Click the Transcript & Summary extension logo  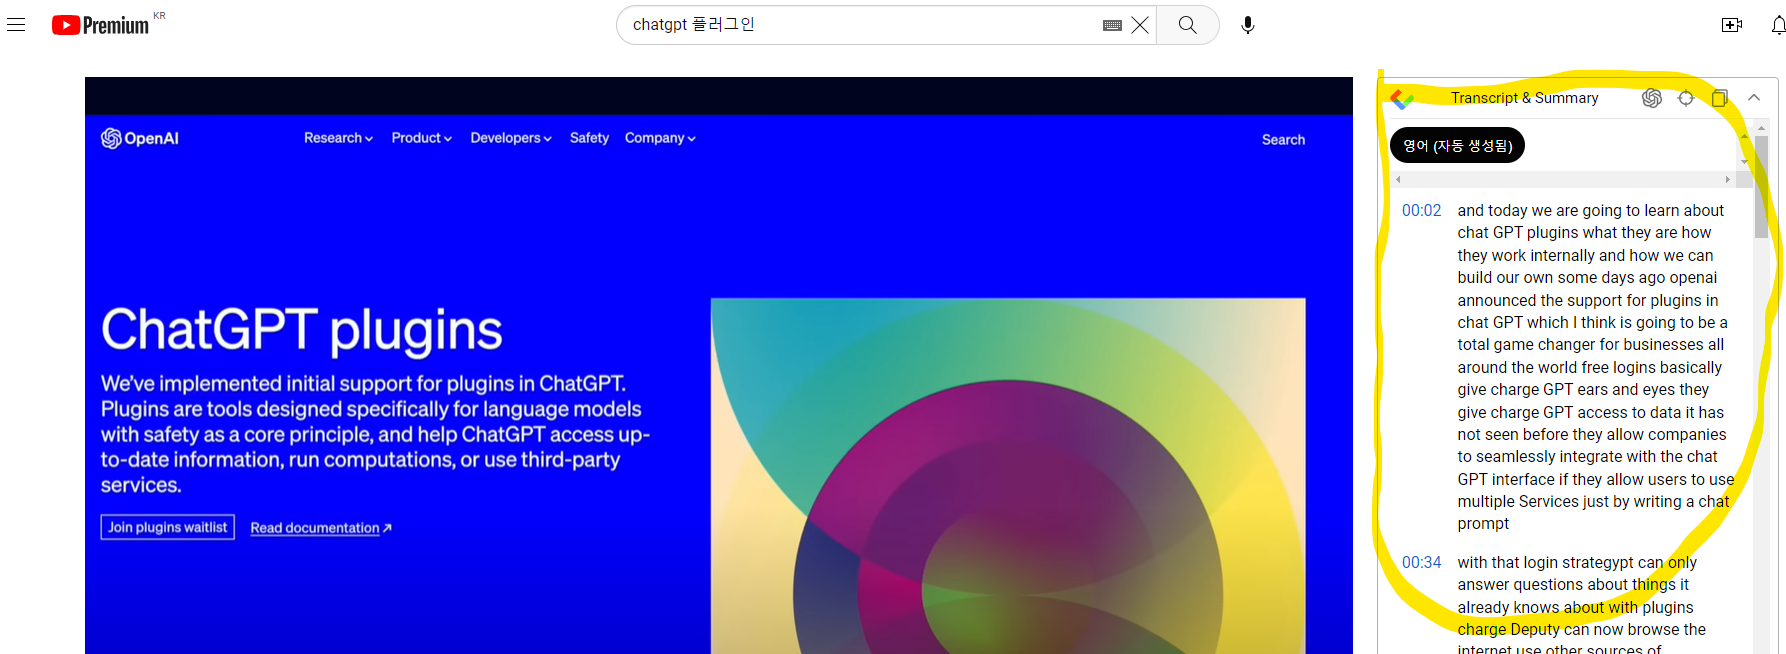[1402, 98]
